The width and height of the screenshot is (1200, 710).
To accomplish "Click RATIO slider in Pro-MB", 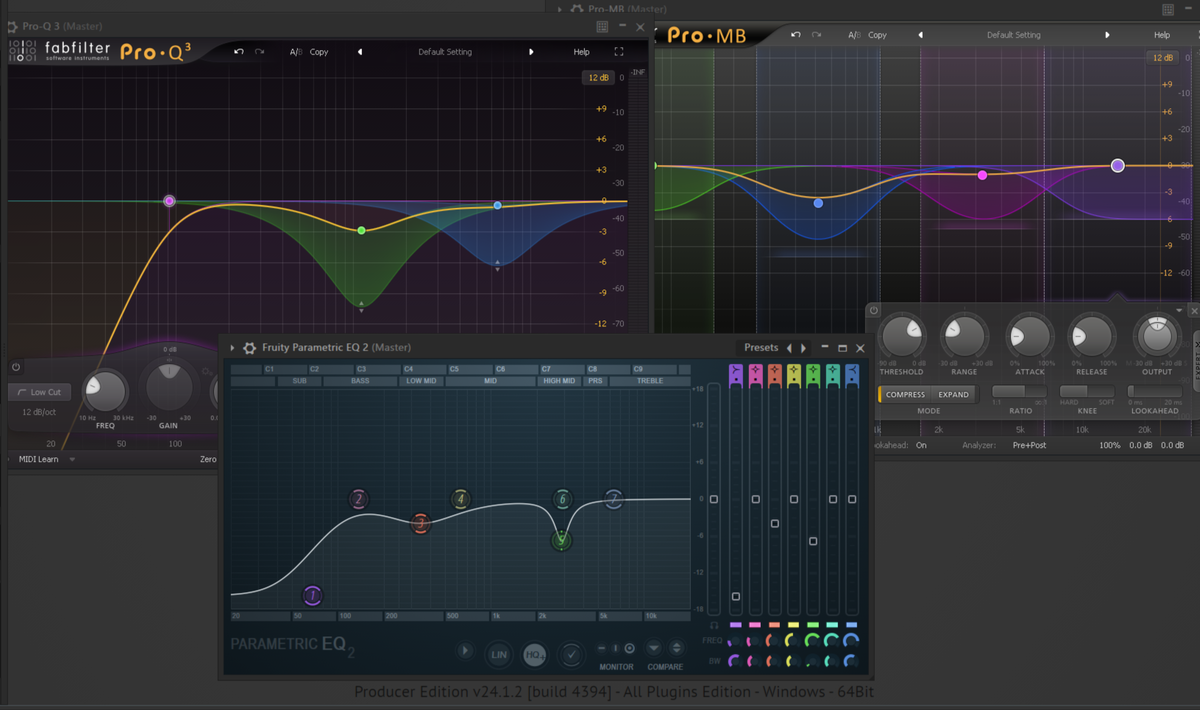I will pos(1020,391).
